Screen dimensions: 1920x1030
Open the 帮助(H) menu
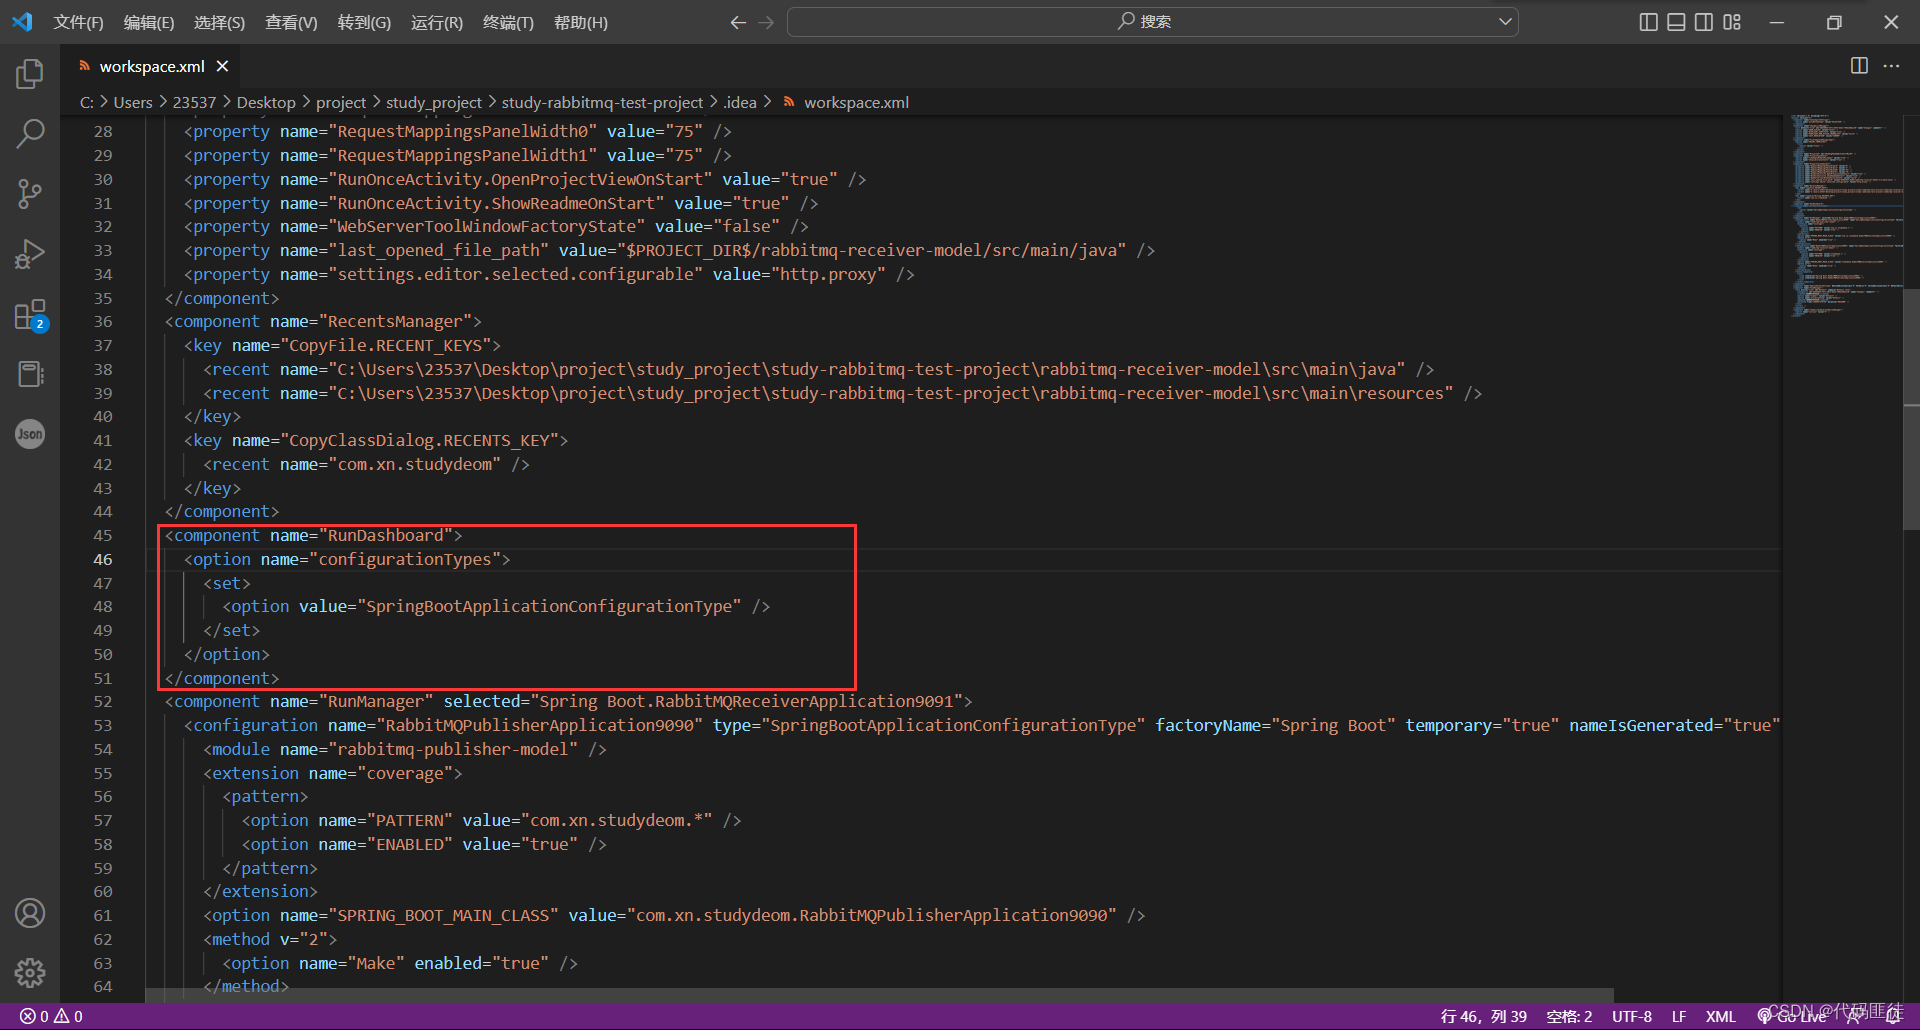point(581,22)
